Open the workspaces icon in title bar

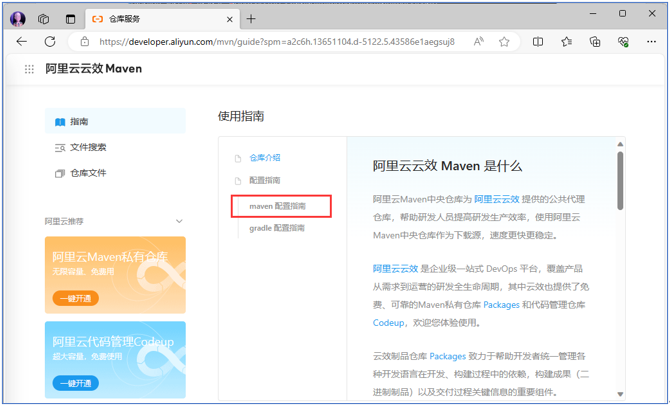click(44, 19)
